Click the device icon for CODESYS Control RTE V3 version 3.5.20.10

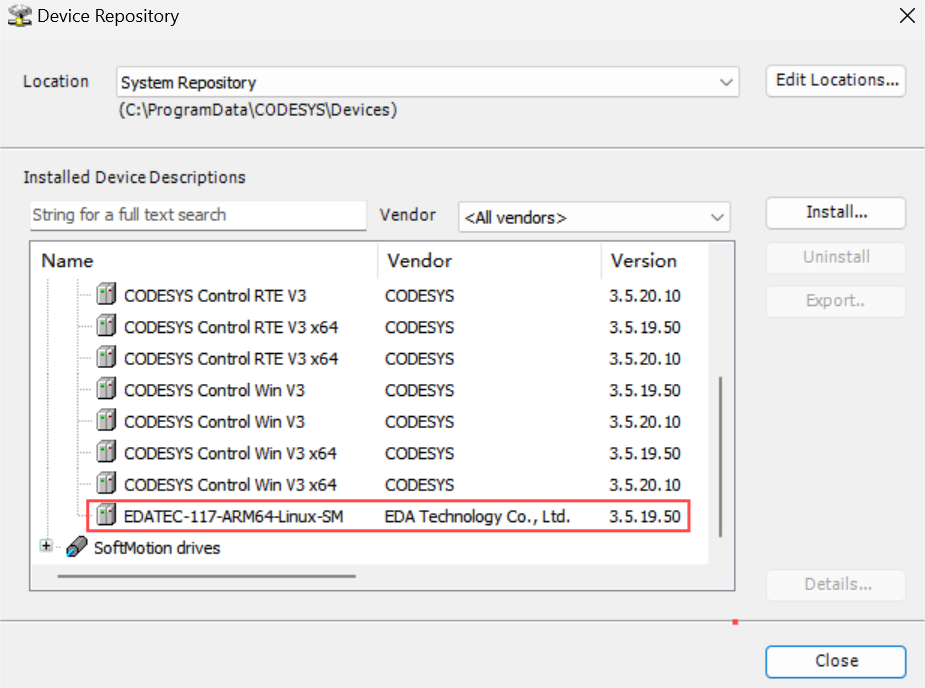point(106,294)
